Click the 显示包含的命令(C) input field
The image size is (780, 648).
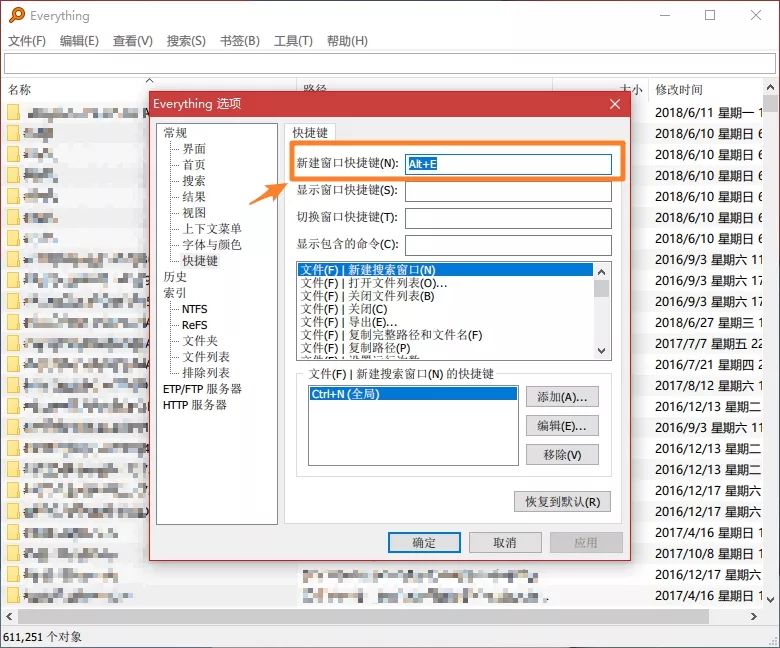[x=508, y=245]
